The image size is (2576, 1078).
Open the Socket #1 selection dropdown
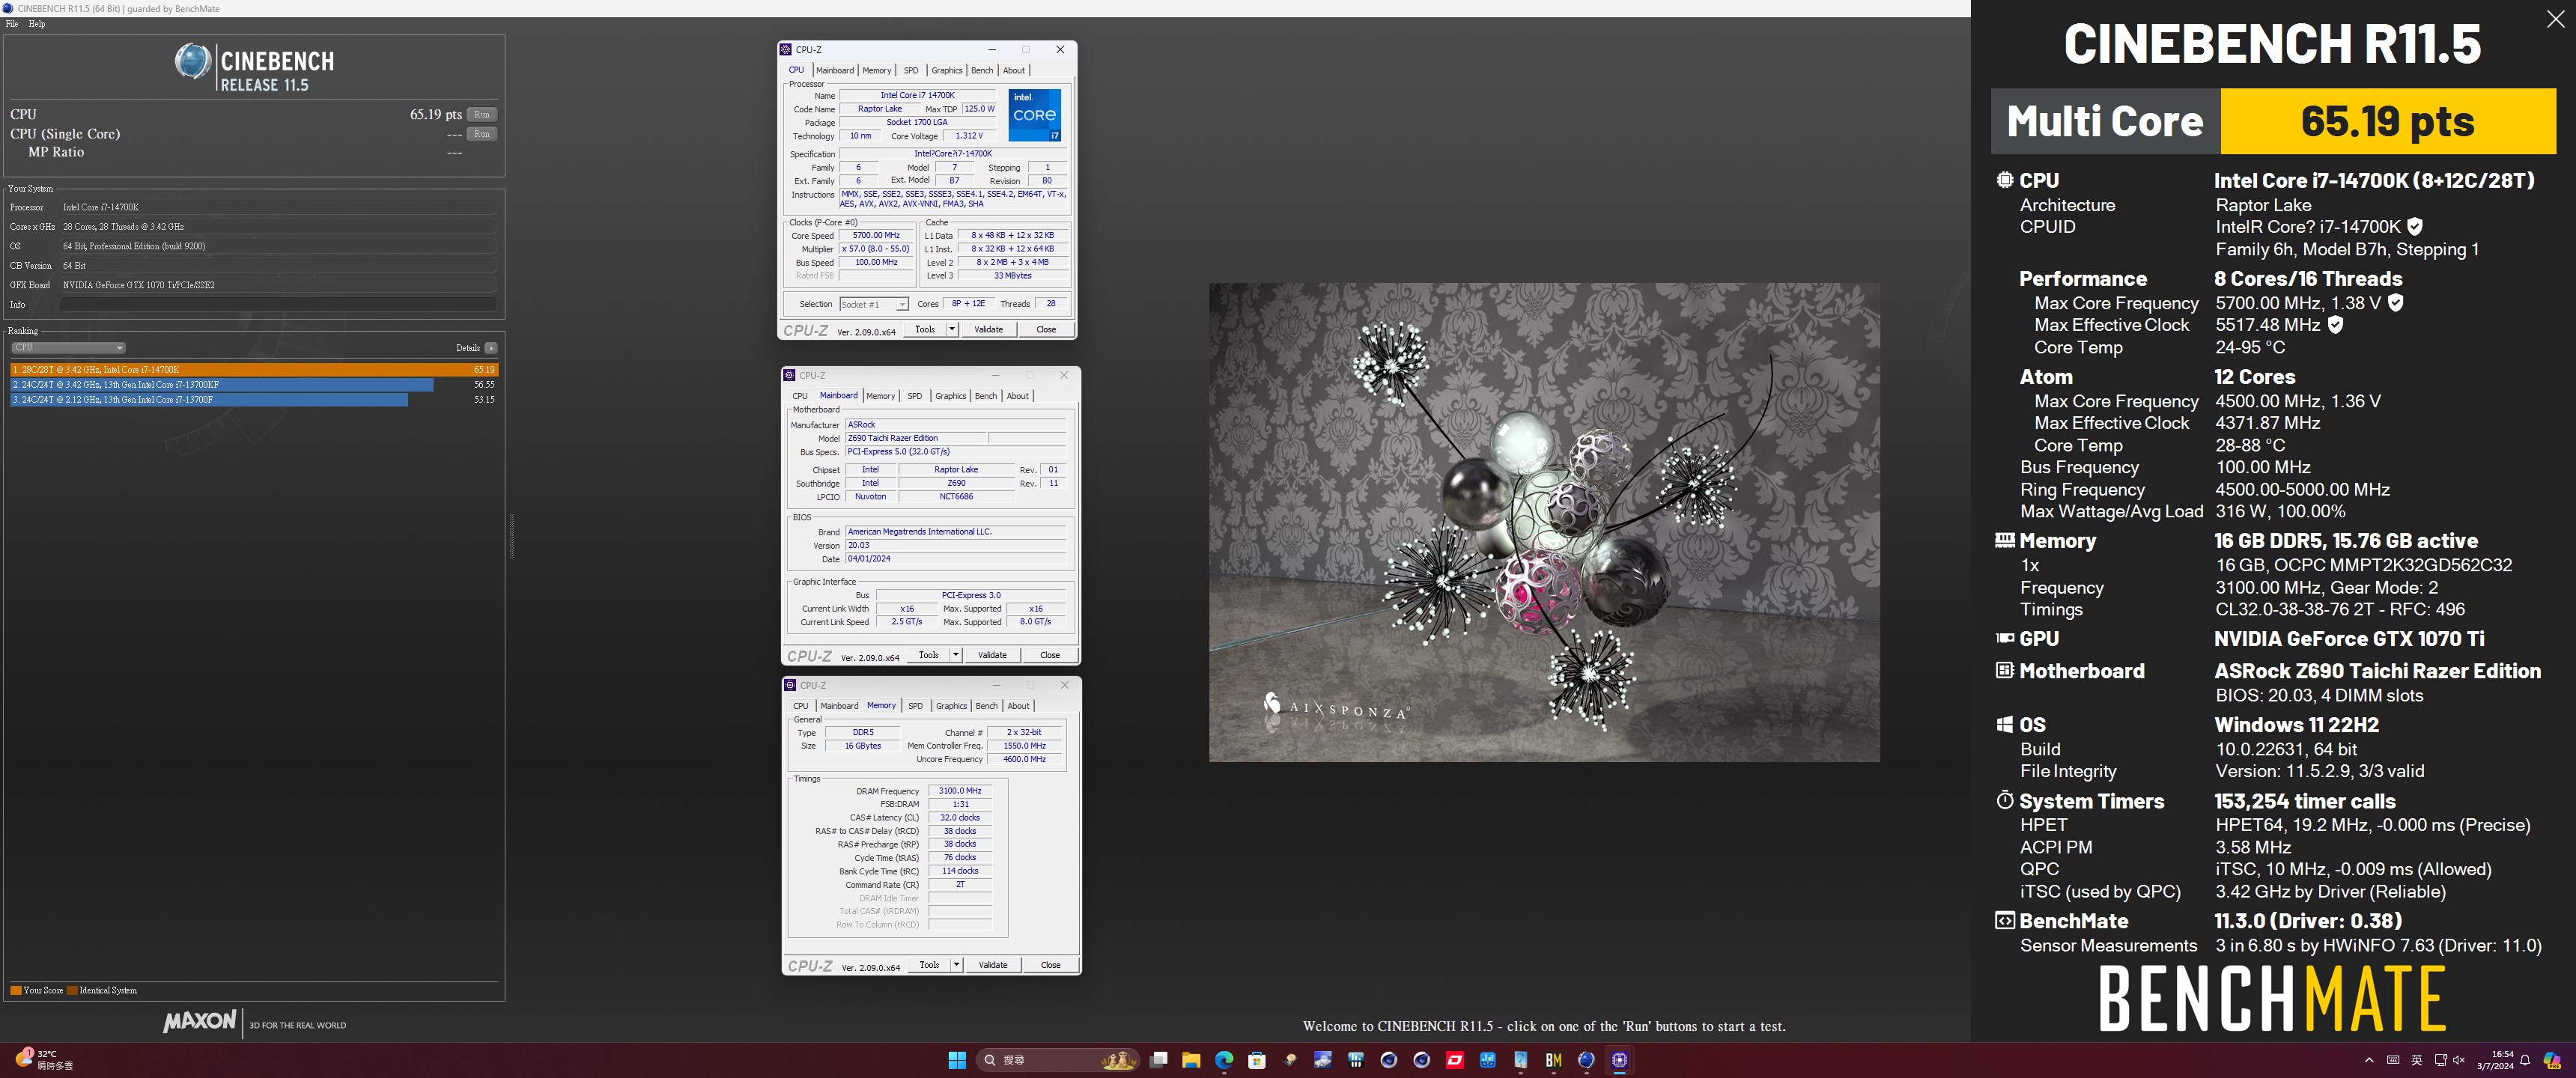coord(873,304)
